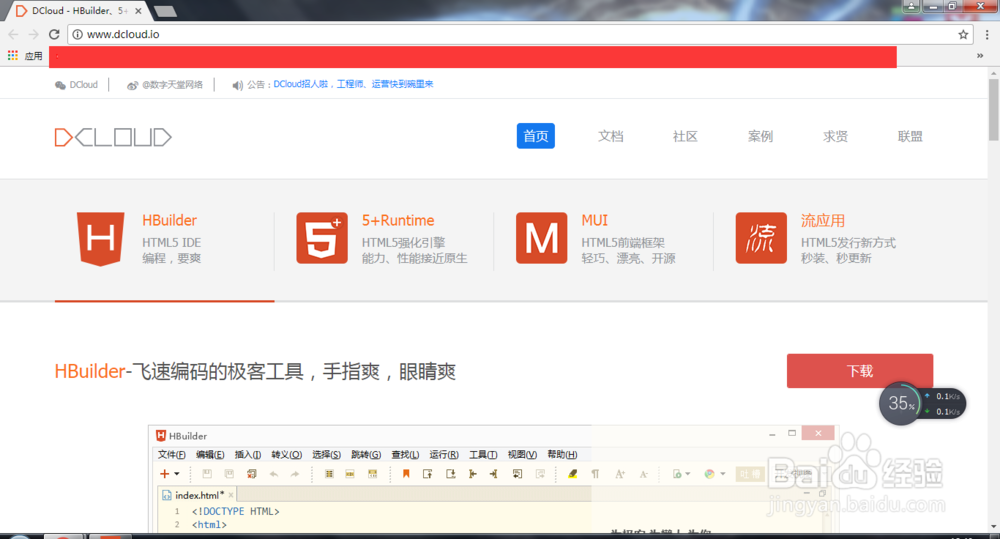Expand the dropdown arrow beside Chrome preview icon
The width and height of the screenshot is (1000, 539).
723,474
